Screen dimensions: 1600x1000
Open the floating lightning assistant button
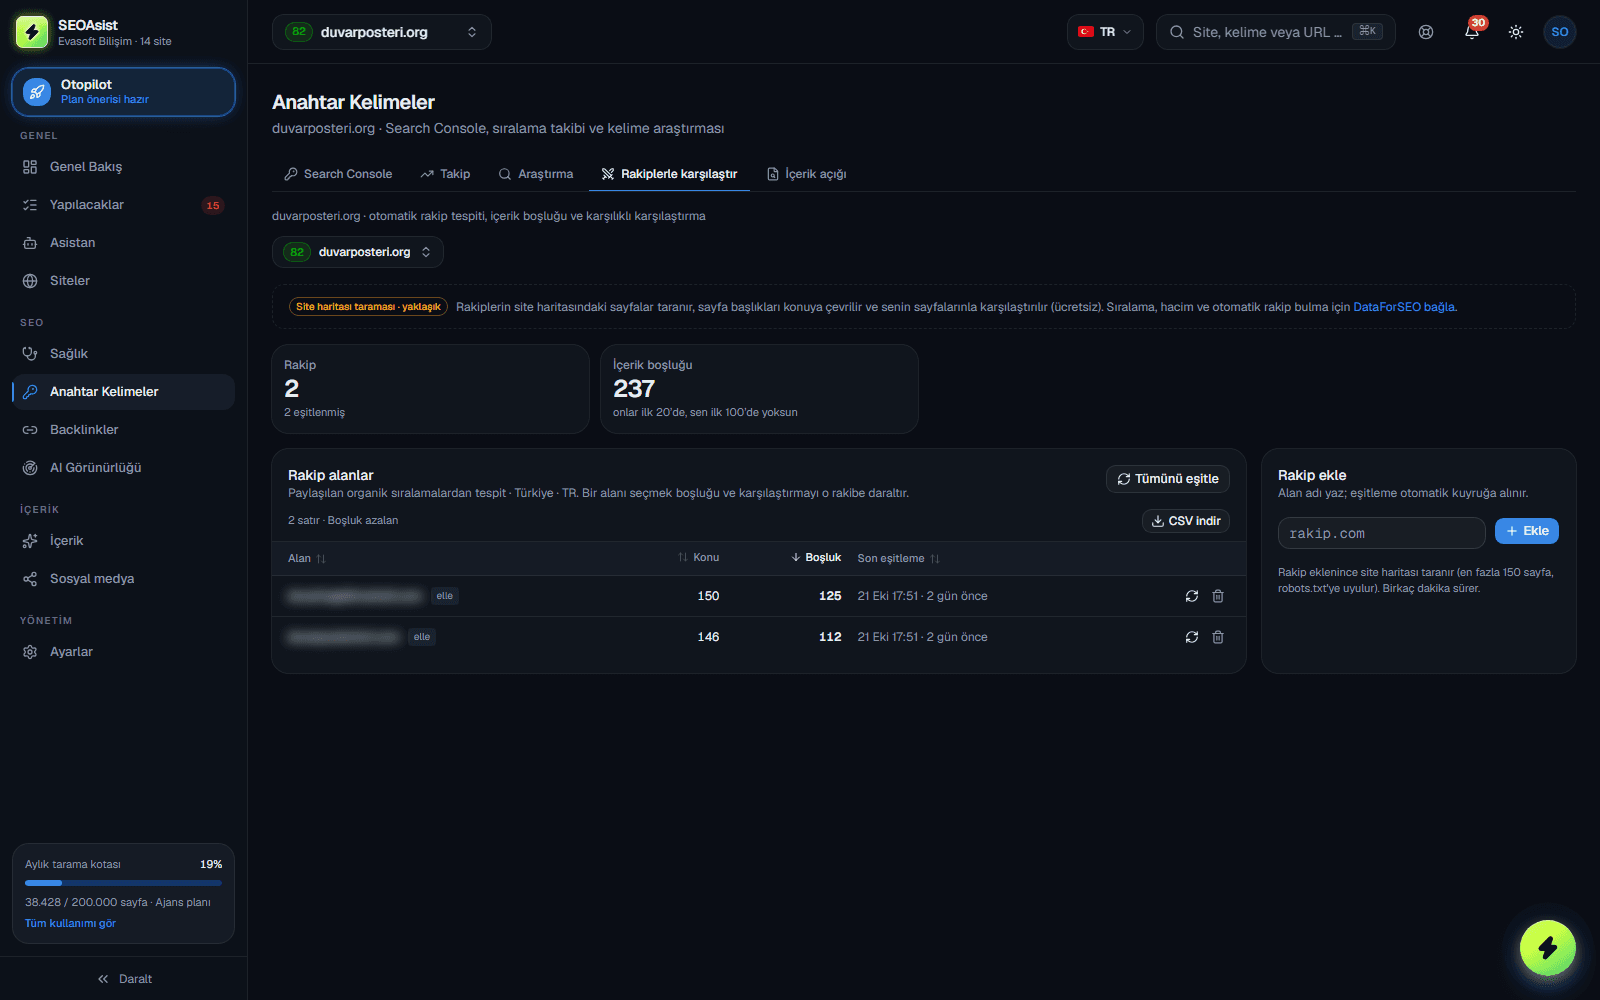[1548, 948]
